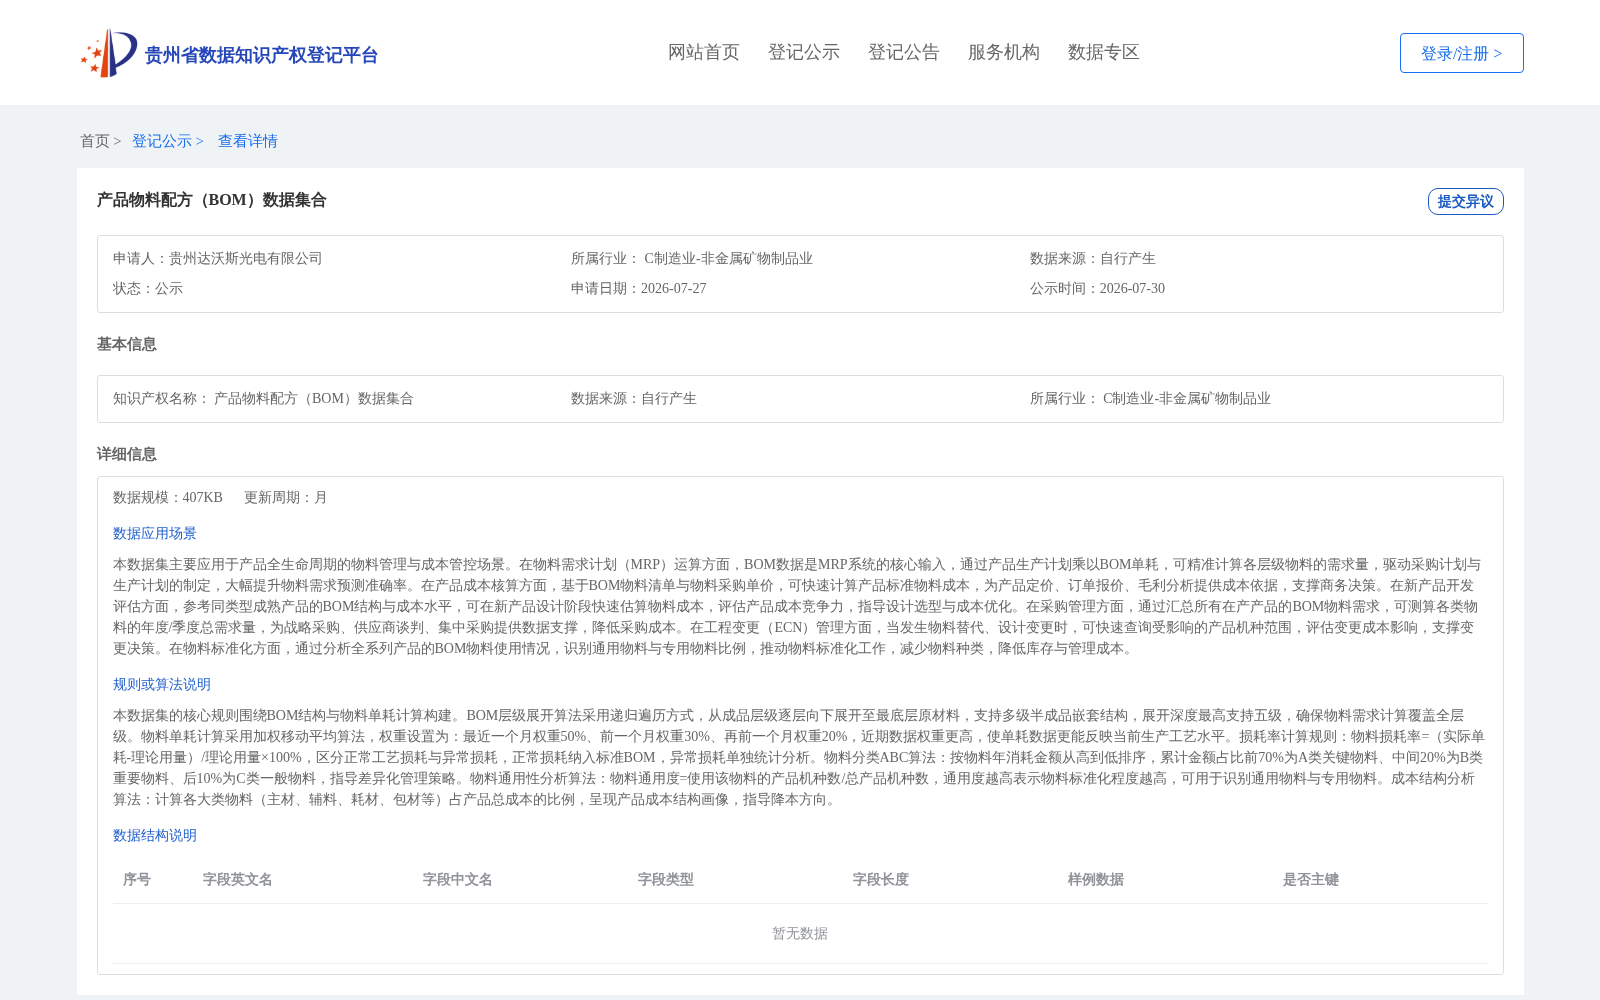This screenshot has height=1000, width=1600.
Task: Click the 数据应用场景 subheading
Action: coord(155,533)
